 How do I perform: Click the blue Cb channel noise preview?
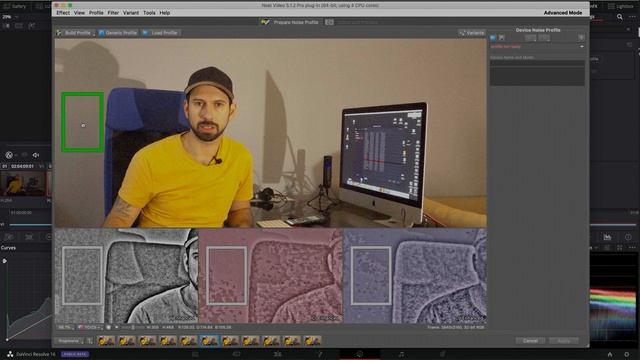[415, 276]
